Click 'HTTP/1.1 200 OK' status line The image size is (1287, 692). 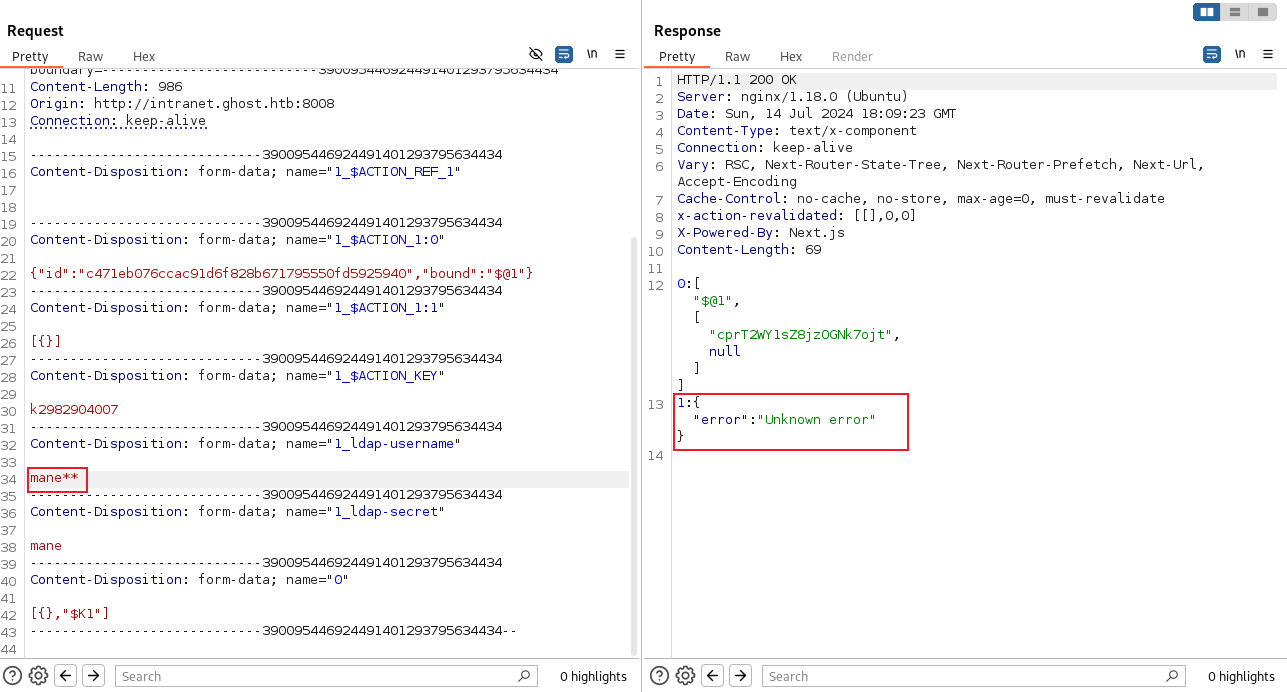pyautogui.click(x=737, y=80)
